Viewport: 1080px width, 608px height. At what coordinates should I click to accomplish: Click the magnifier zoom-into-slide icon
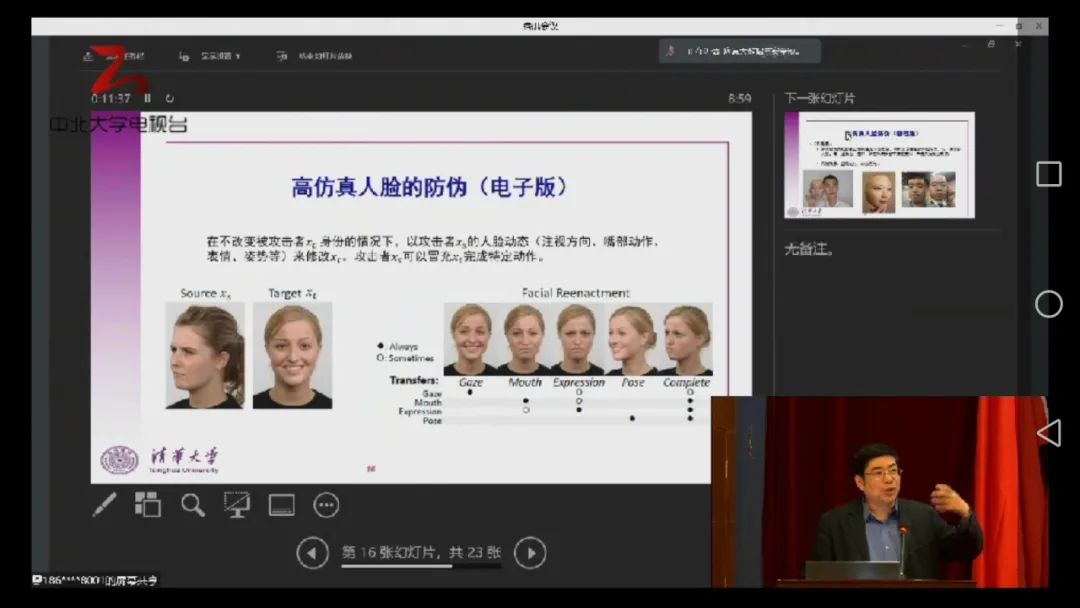coord(193,505)
